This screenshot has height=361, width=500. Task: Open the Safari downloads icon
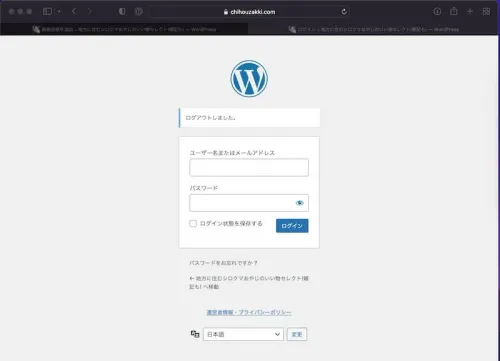click(437, 12)
